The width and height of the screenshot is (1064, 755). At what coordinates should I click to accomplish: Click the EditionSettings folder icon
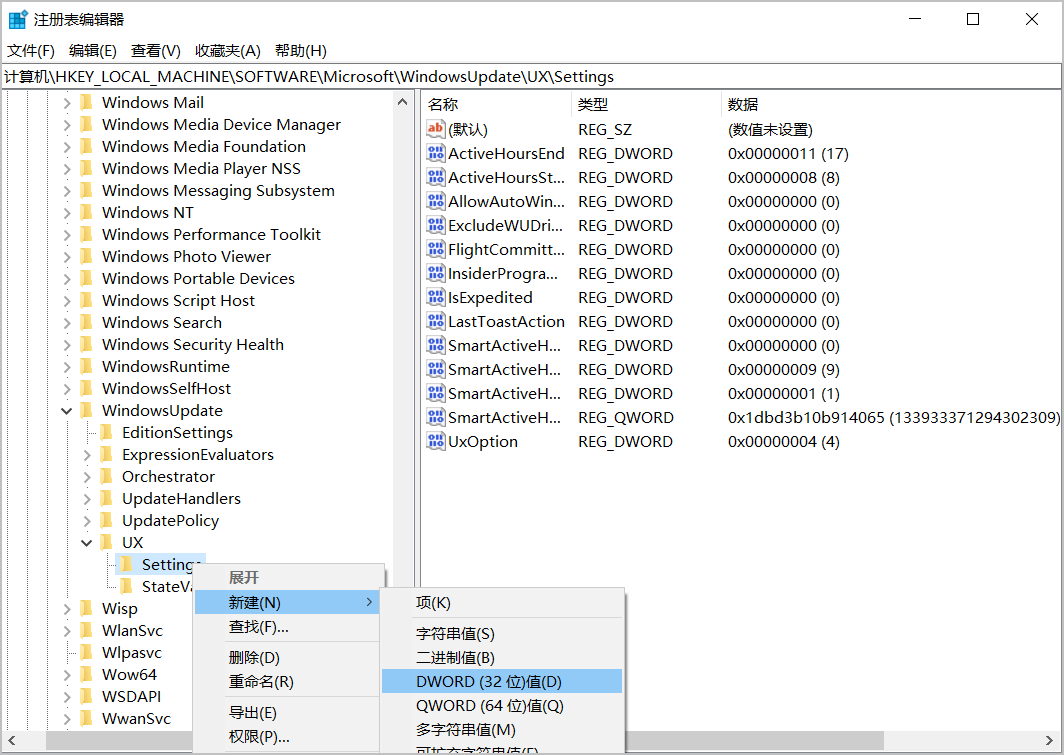point(106,432)
